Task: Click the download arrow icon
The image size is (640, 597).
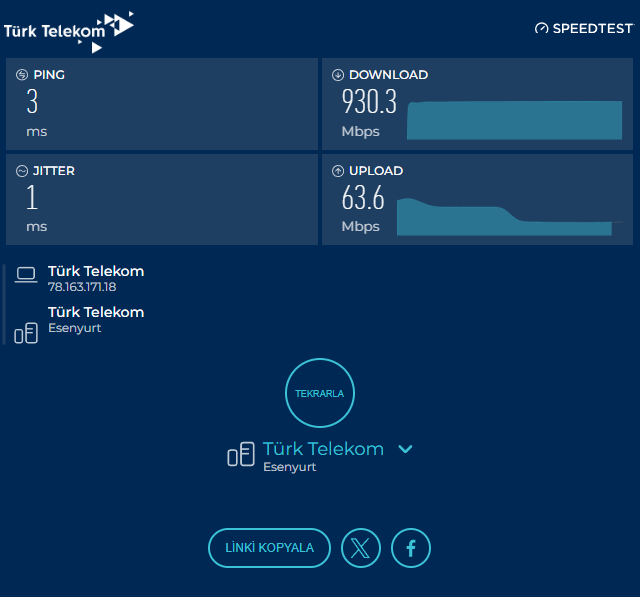Action: tap(338, 75)
